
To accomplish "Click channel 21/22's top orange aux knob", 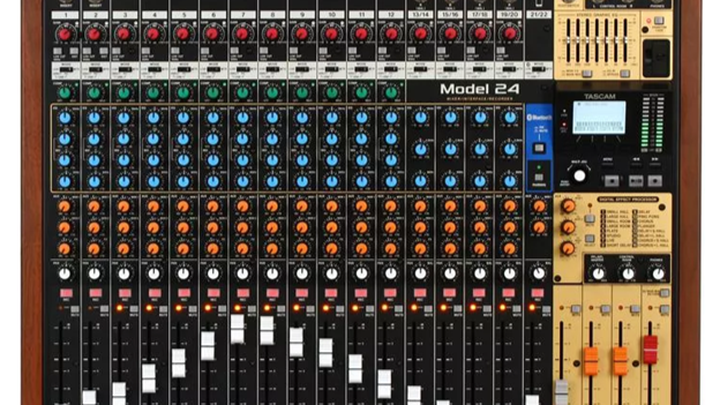I will pyautogui.click(x=539, y=207).
